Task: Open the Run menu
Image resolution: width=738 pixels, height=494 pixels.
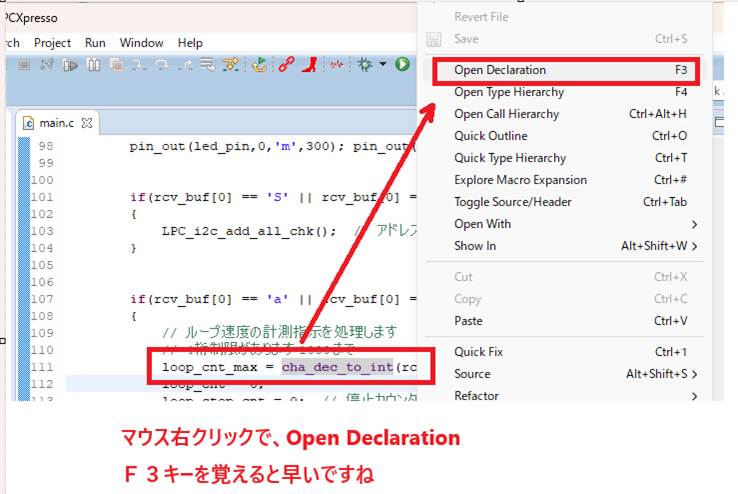Action: [x=95, y=43]
